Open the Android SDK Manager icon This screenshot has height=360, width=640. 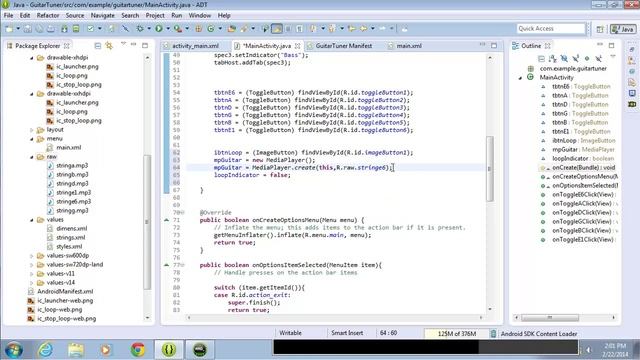(x=64, y=29)
